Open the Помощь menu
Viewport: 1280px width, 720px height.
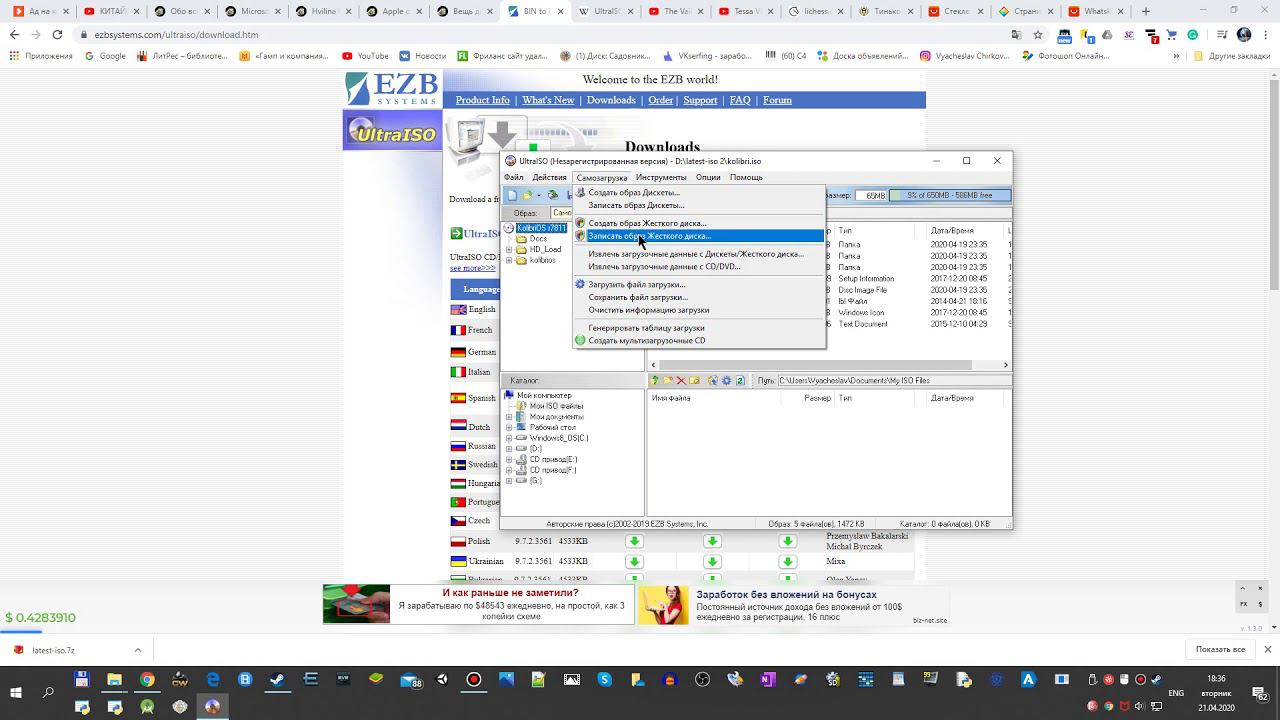(x=746, y=177)
